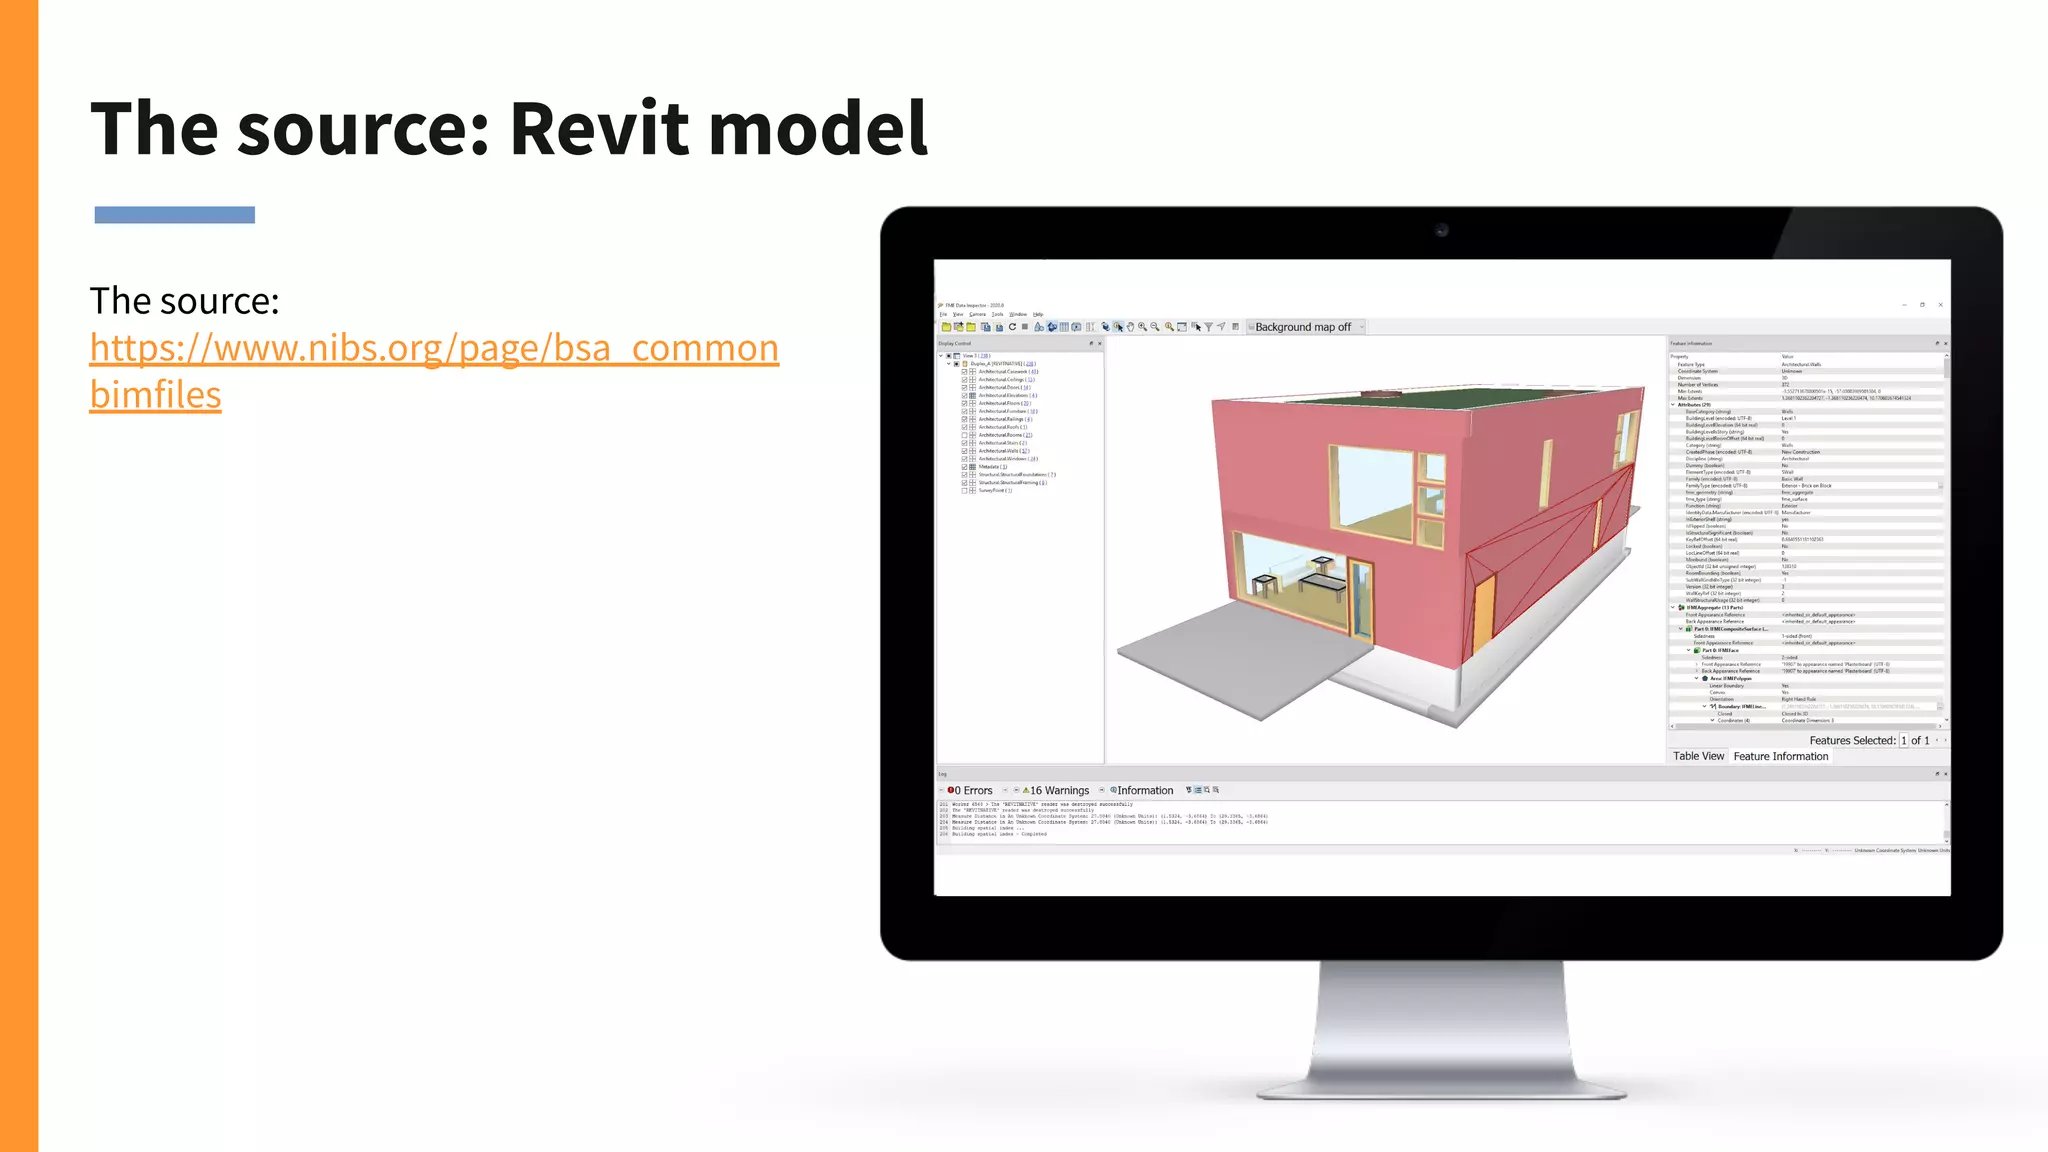Click the Refresh toolbar icon

(x=1012, y=327)
